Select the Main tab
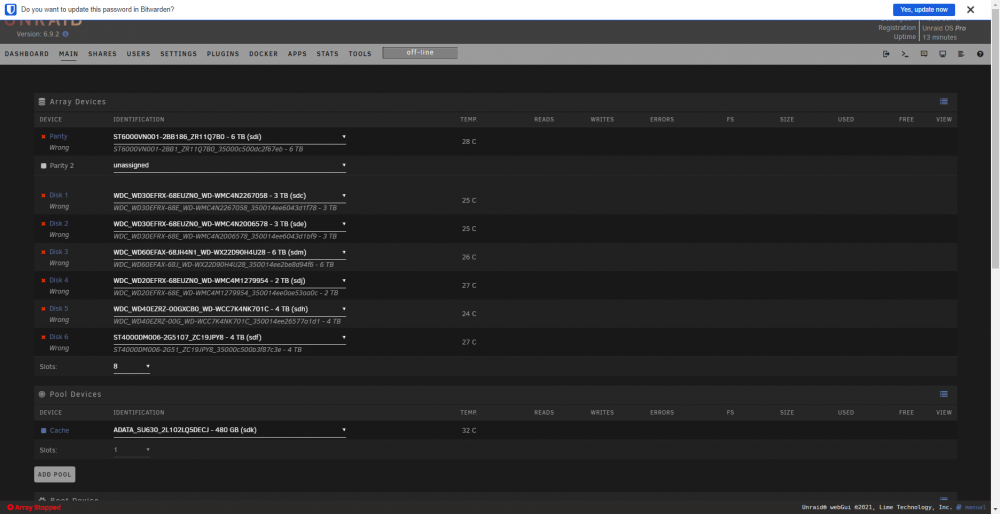This screenshot has height=514, width=1000. click(68, 54)
